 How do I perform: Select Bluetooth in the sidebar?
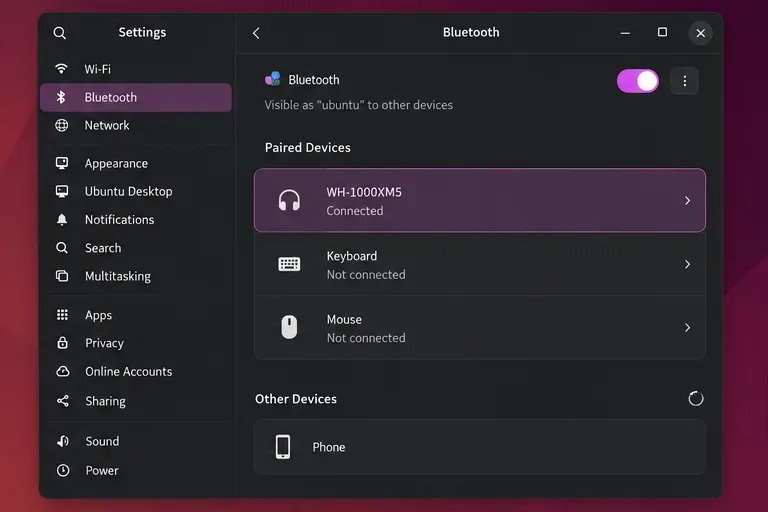(x=136, y=97)
